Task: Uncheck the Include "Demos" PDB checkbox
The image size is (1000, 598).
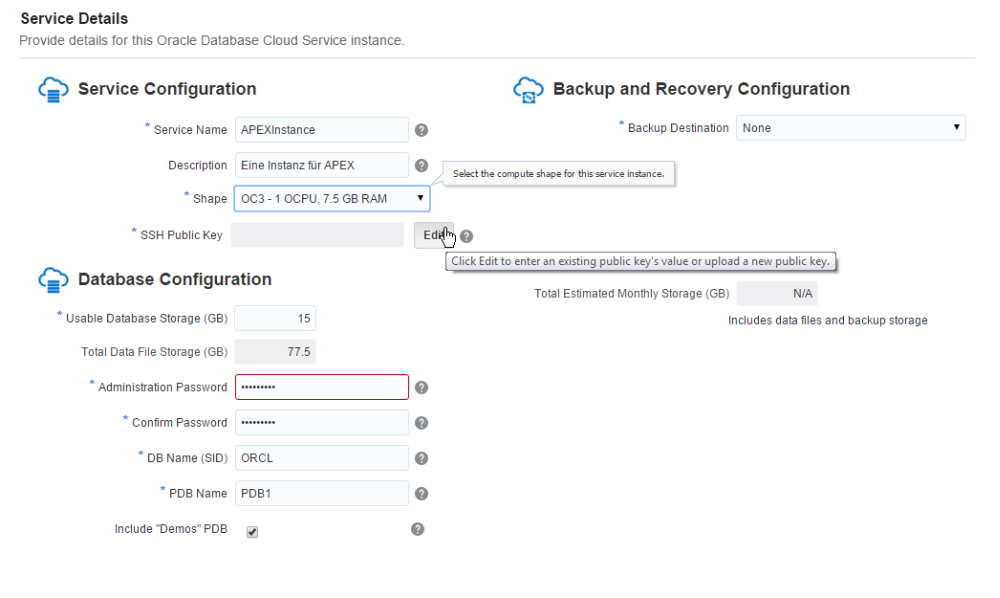Action: coord(251,531)
